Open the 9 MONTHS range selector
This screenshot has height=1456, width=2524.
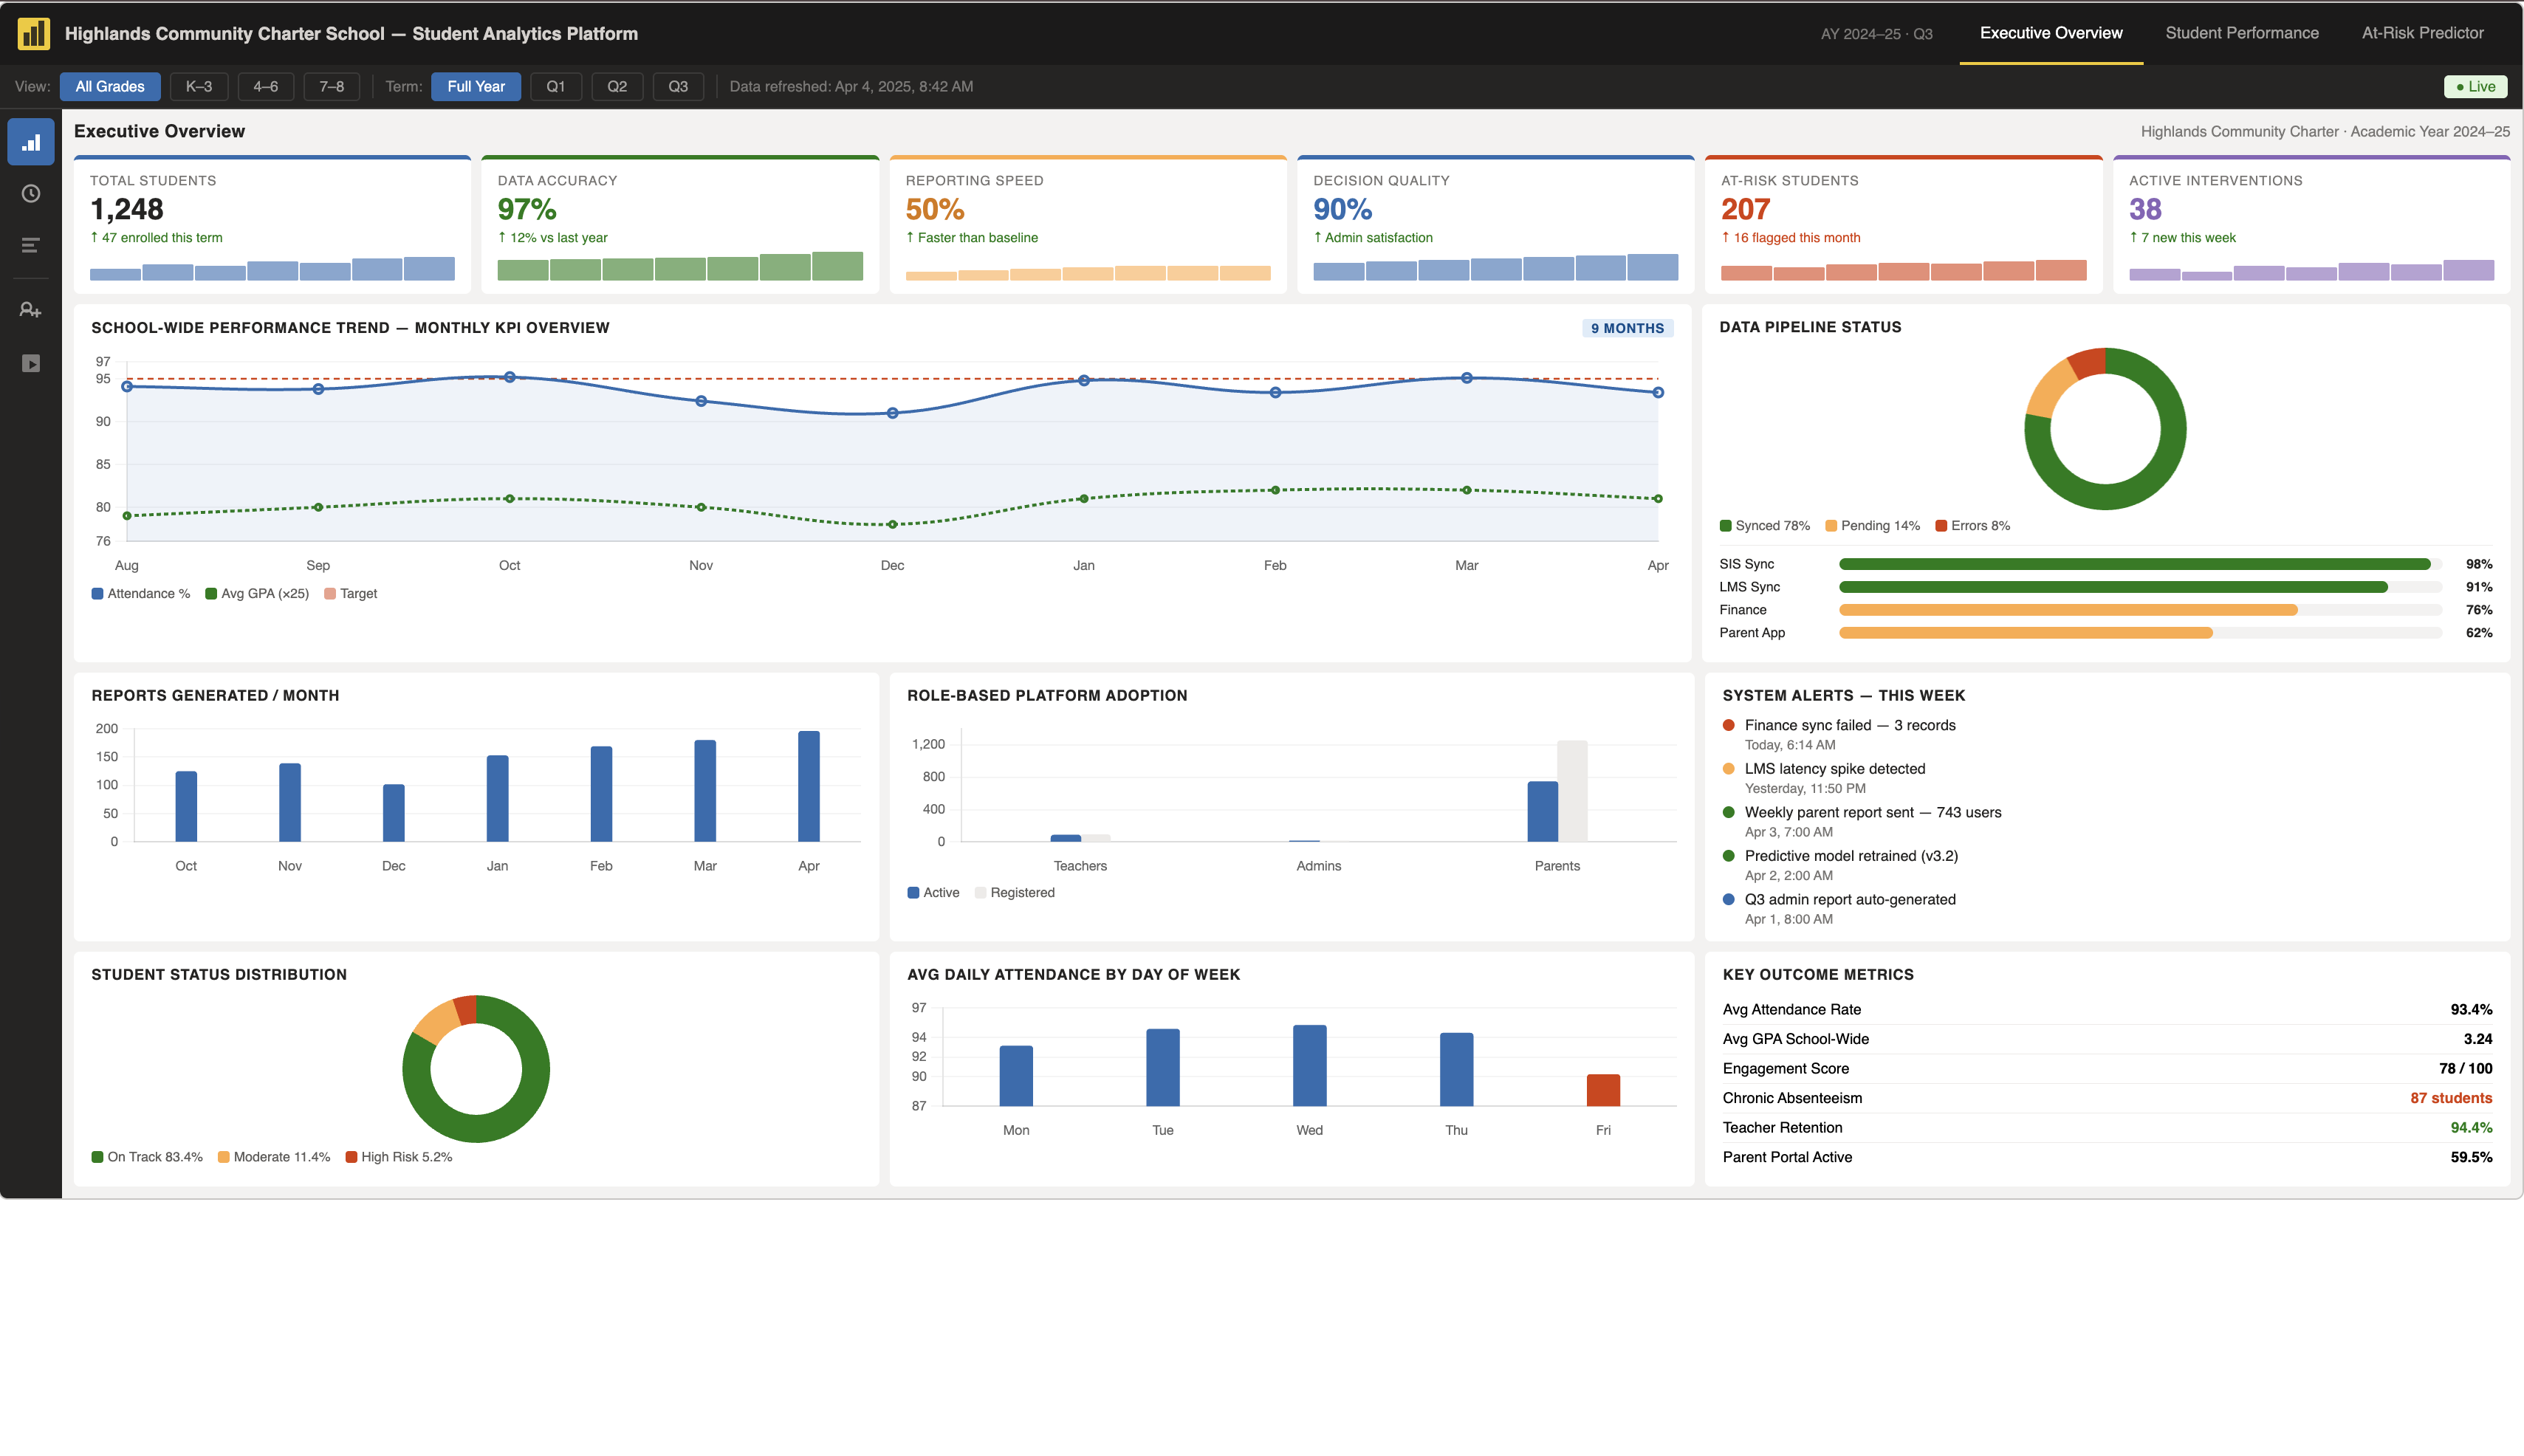point(1626,328)
